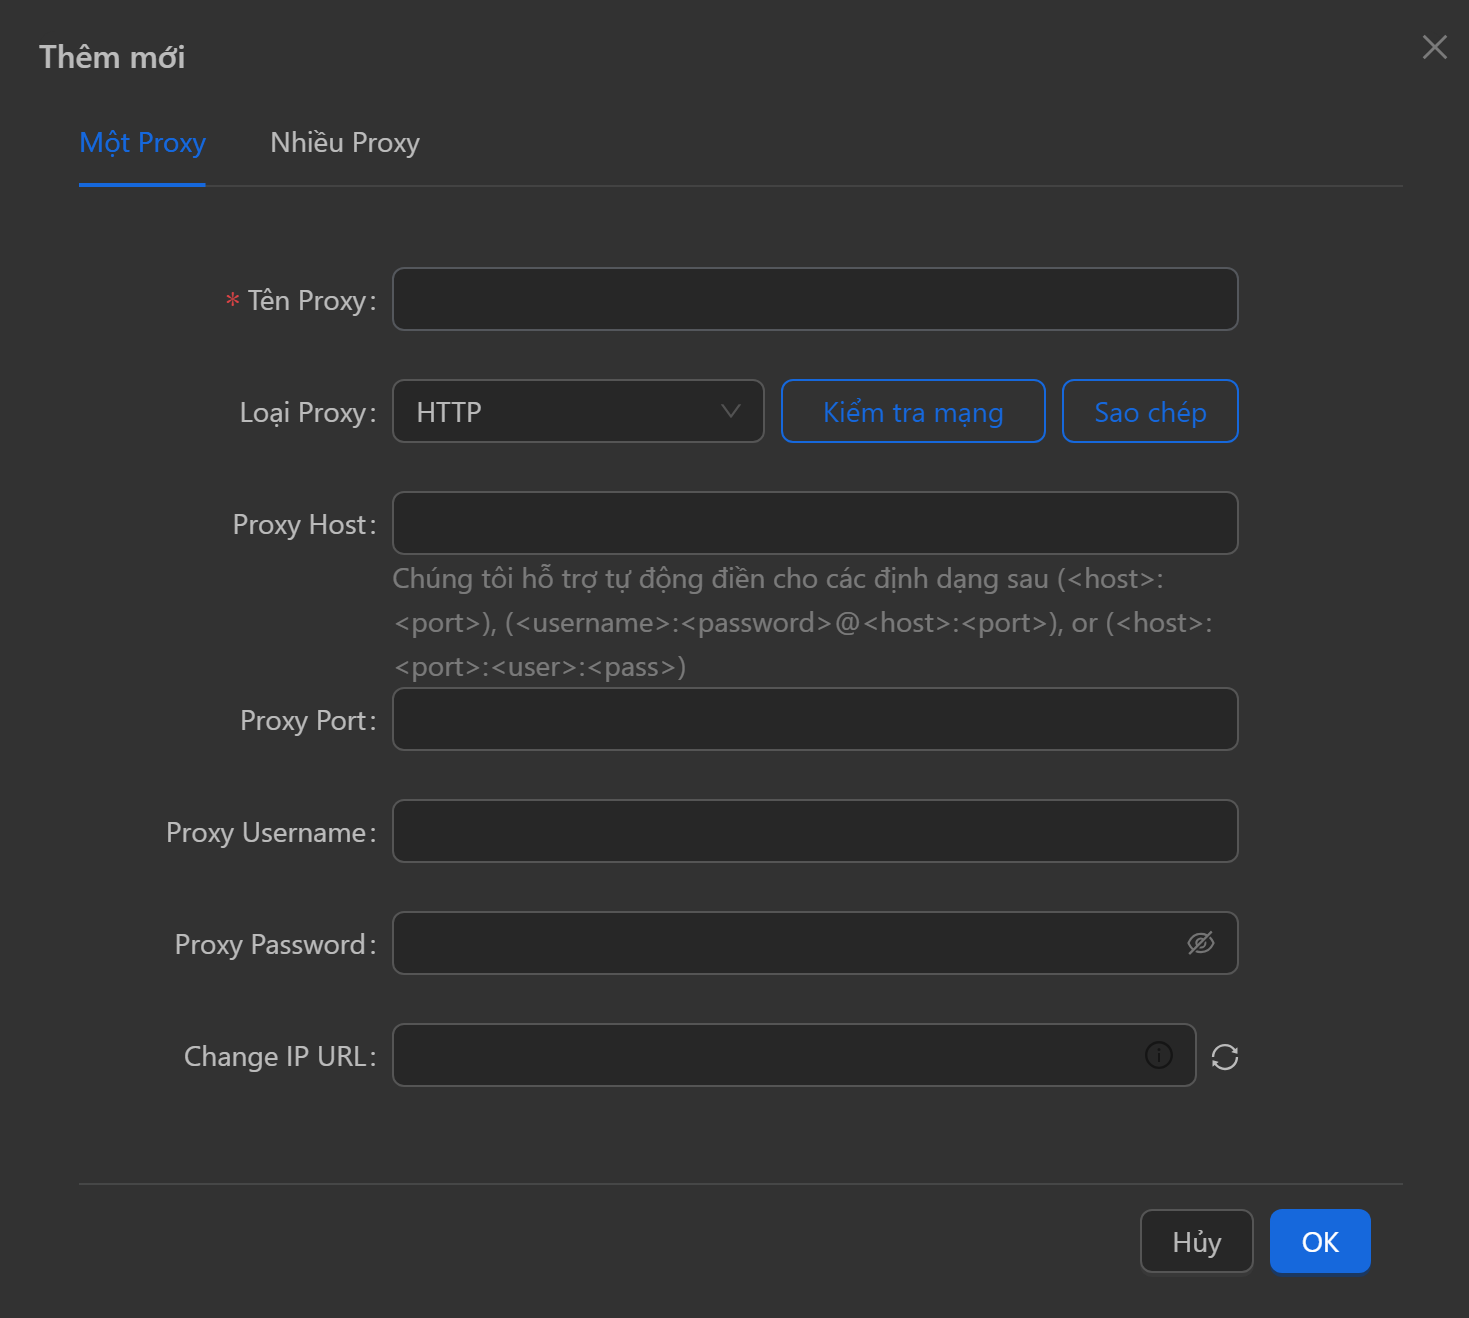Switch to the Một Proxy tab
Viewport: 1469px width, 1318px height.
pos(142,143)
